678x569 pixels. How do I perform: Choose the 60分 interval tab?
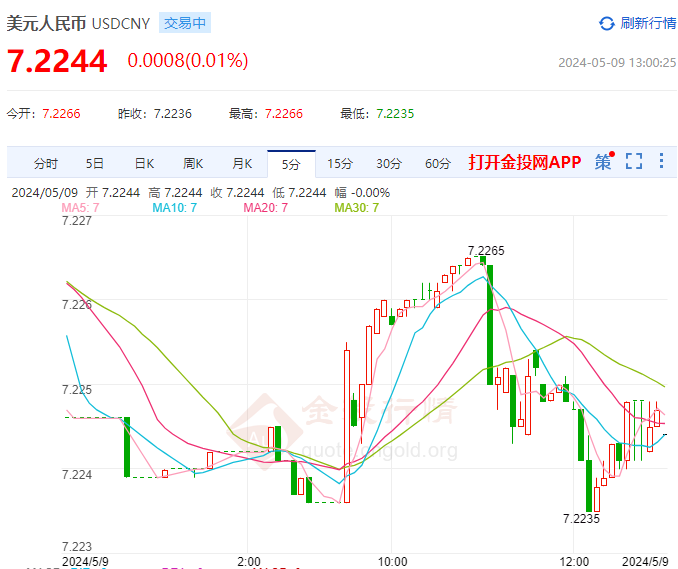(437, 163)
